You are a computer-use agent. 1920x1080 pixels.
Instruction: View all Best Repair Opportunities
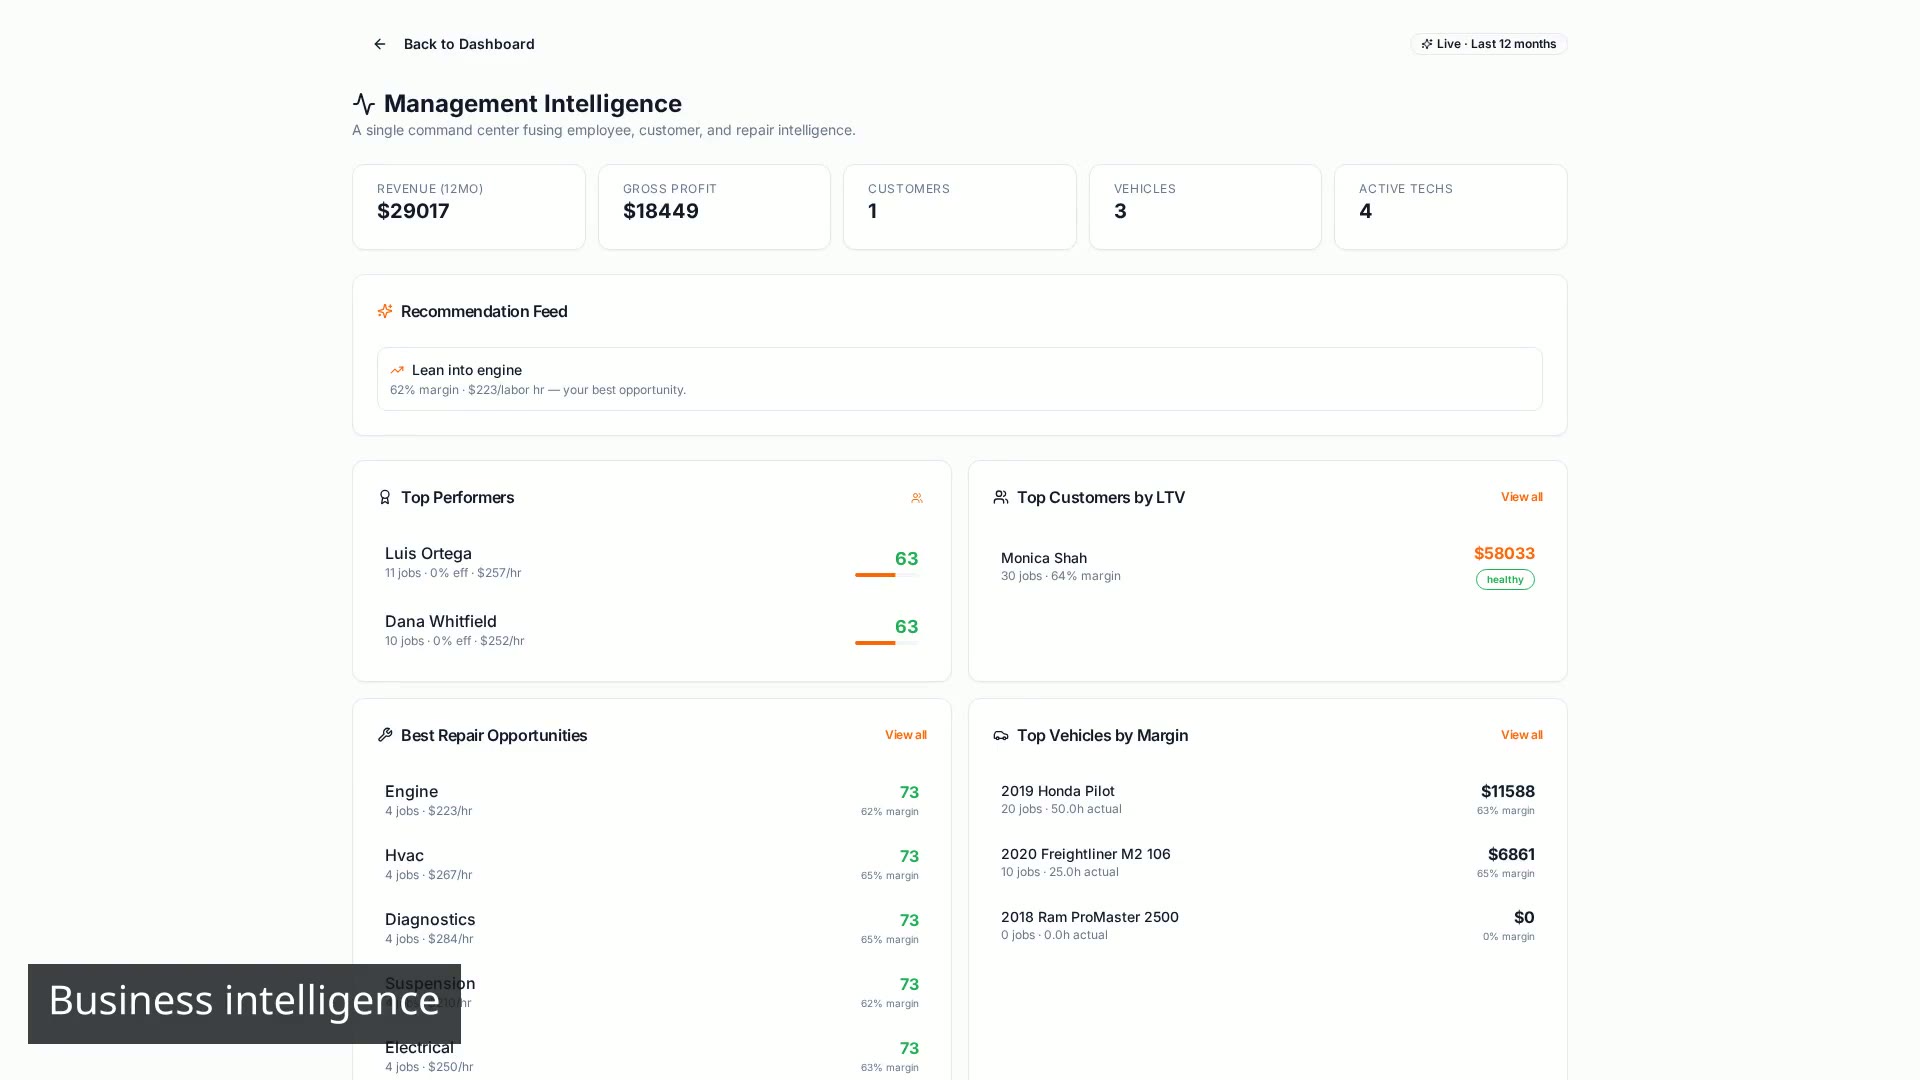pos(905,735)
